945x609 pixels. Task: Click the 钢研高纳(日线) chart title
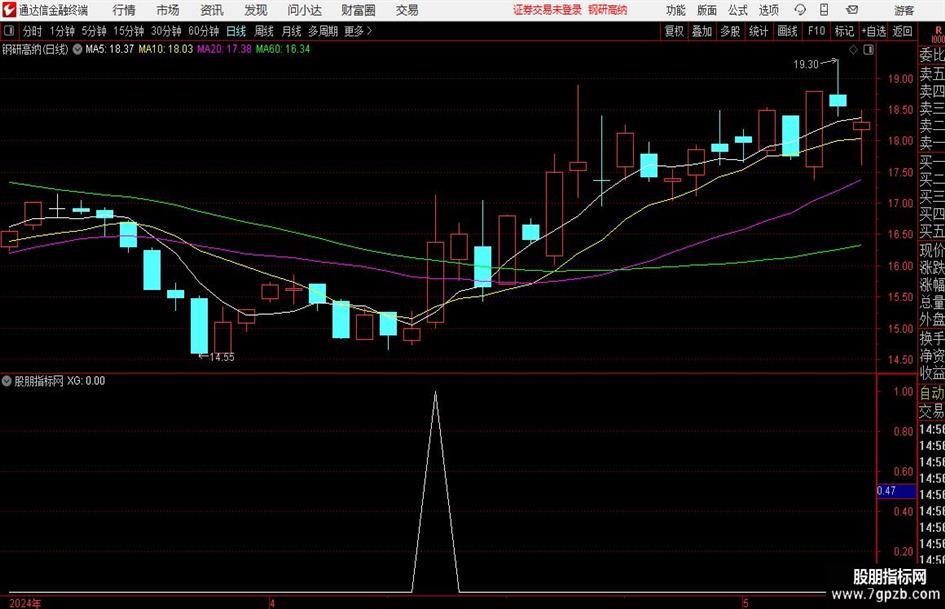pos(35,49)
